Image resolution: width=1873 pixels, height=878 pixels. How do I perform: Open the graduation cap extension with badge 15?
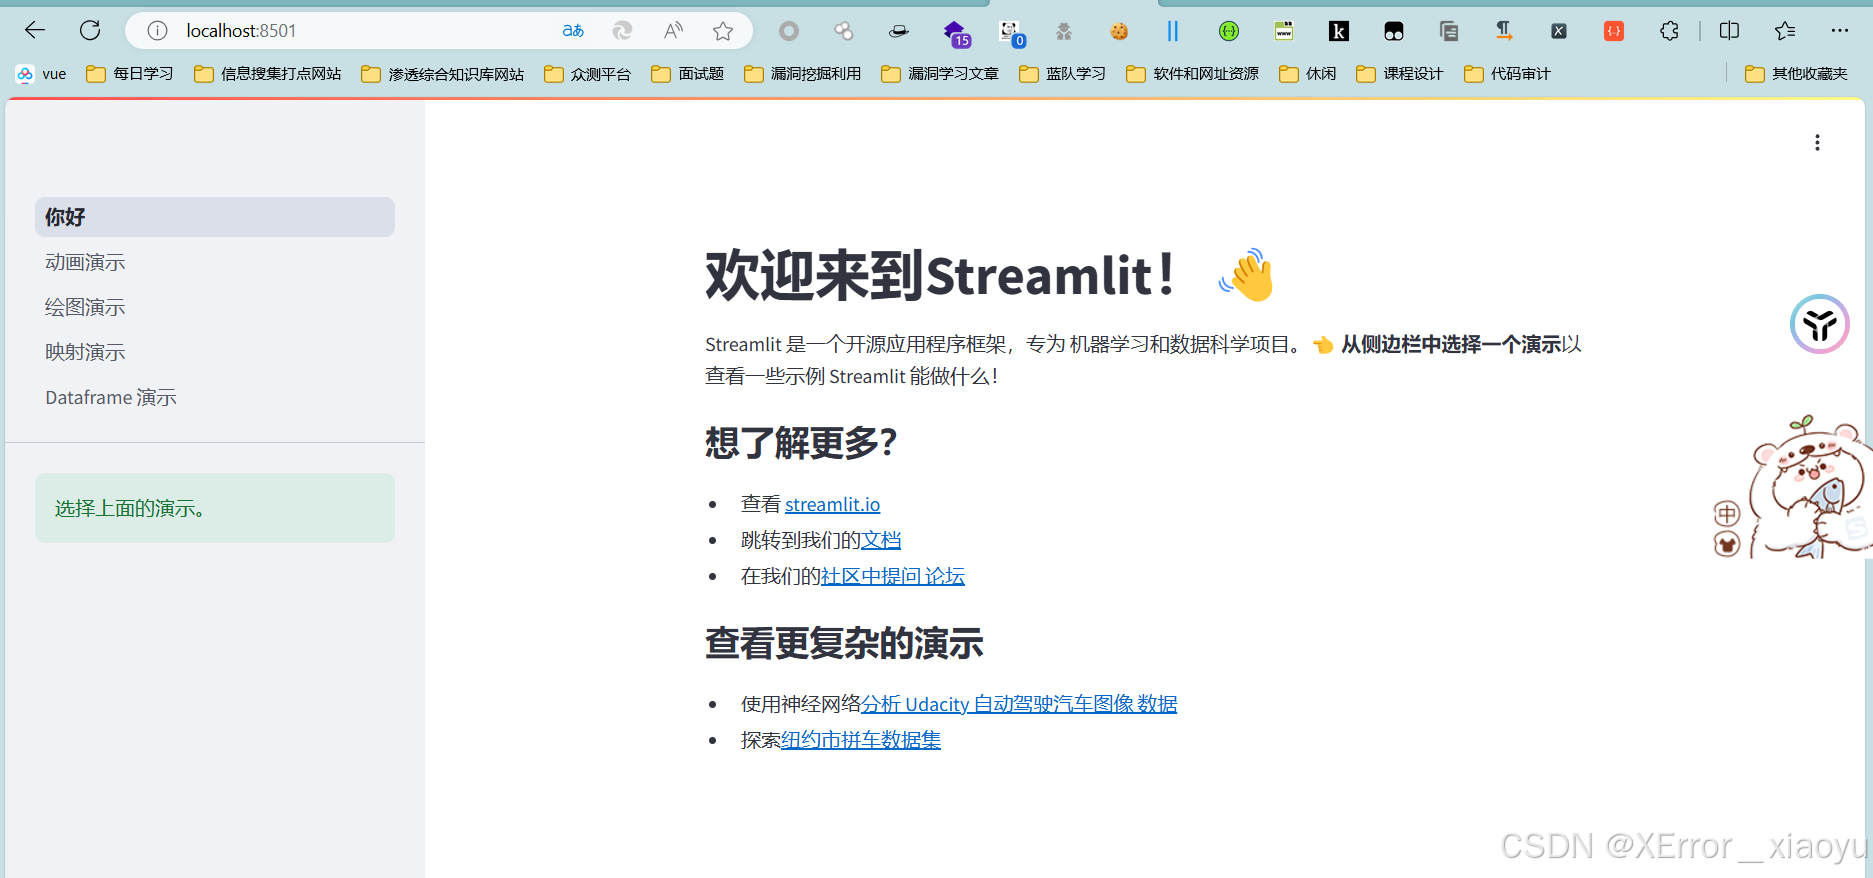(957, 33)
